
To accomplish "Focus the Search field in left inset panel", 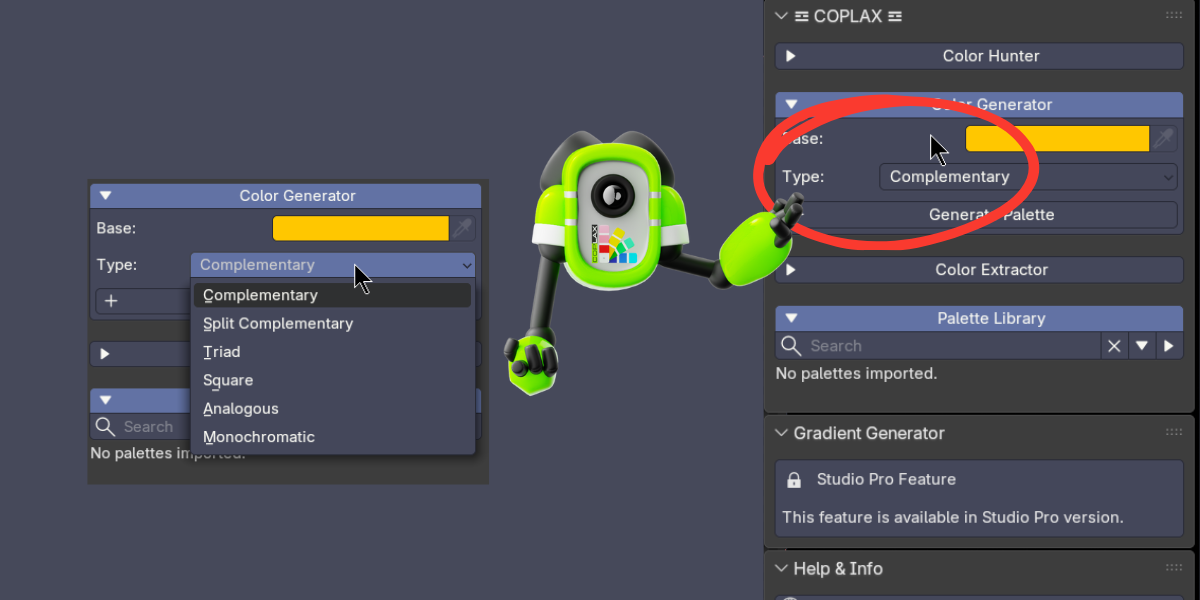I will click(x=148, y=427).
